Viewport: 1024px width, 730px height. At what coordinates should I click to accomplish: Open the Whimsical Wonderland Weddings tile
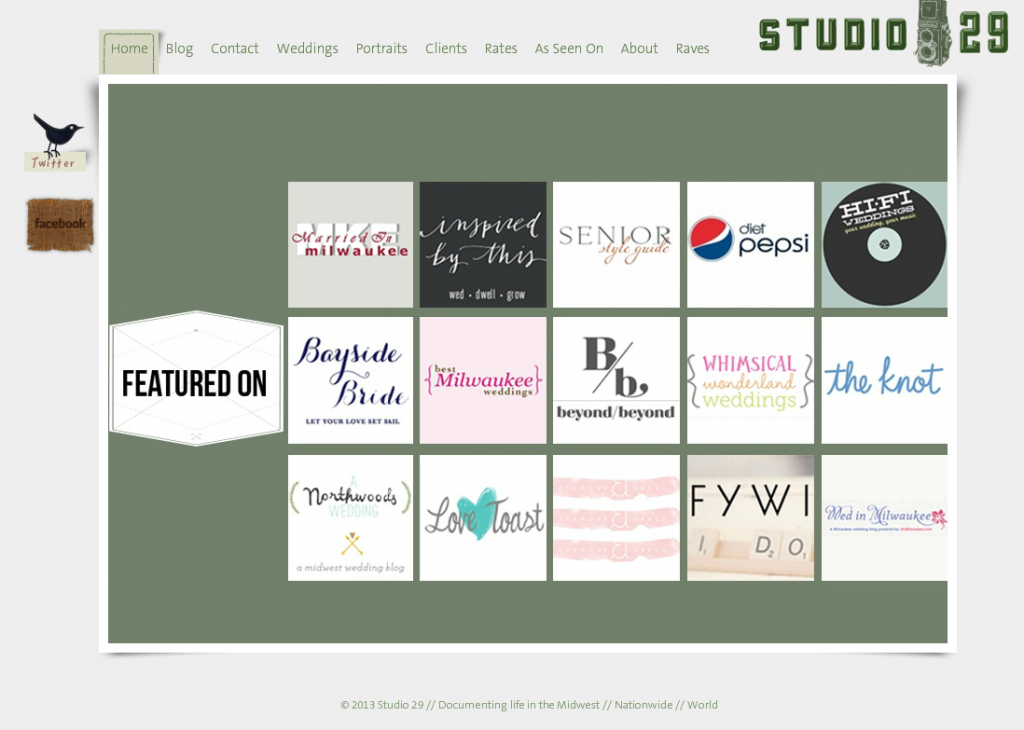[750, 381]
